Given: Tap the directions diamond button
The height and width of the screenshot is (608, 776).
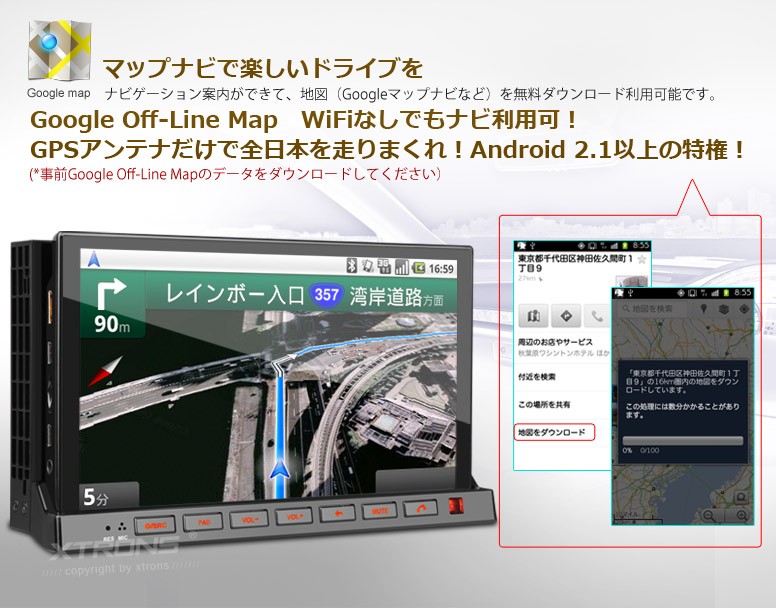Looking at the screenshot, I should tap(566, 316).
